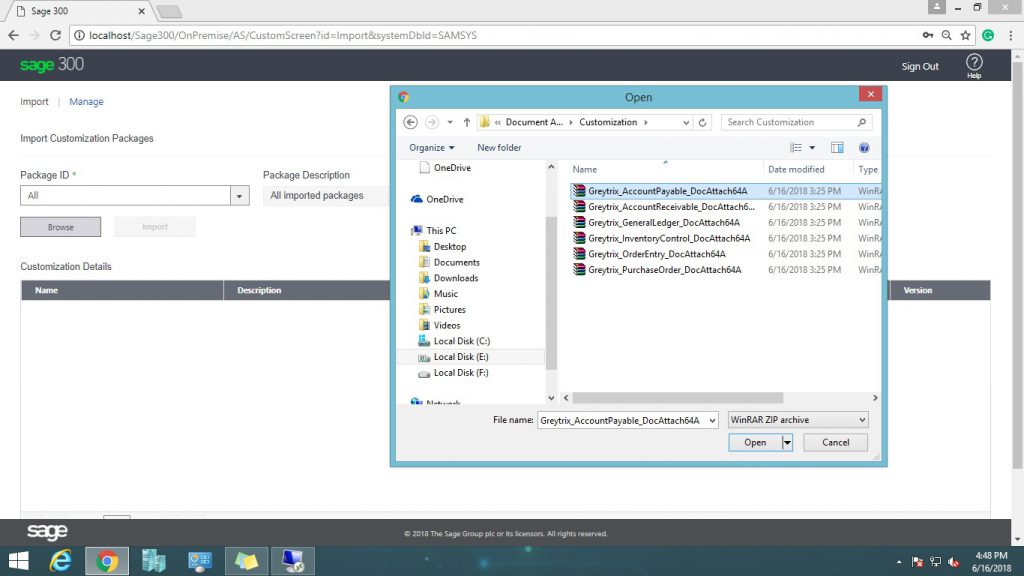Select the Sage 300 browser tab
This screenshot has height=576, width=1024.
(x=82, y=11)
